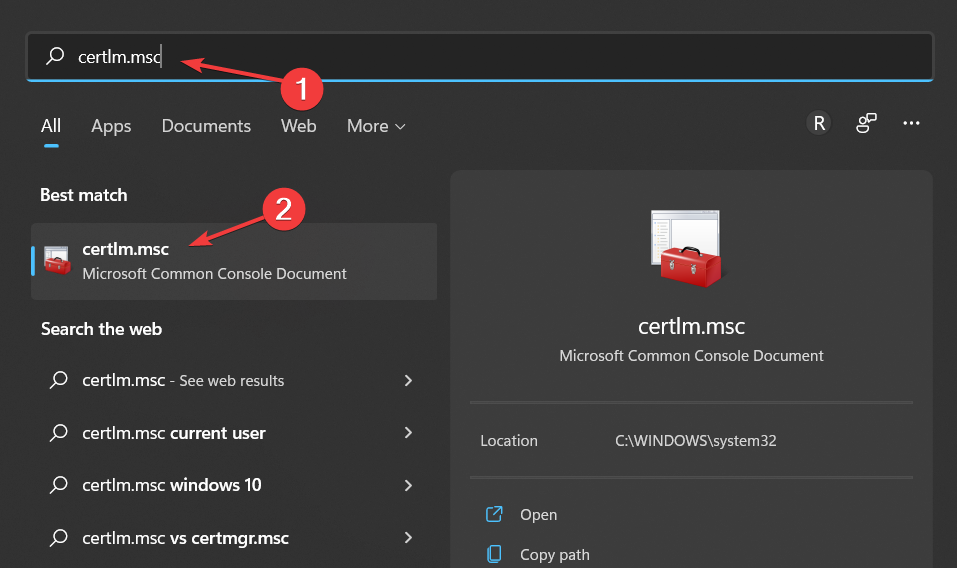Image resolution: width=957 pixels, height=568 pixels.
Task: Click the 'Search the web' heading
Action: click(x=101, y=329)
